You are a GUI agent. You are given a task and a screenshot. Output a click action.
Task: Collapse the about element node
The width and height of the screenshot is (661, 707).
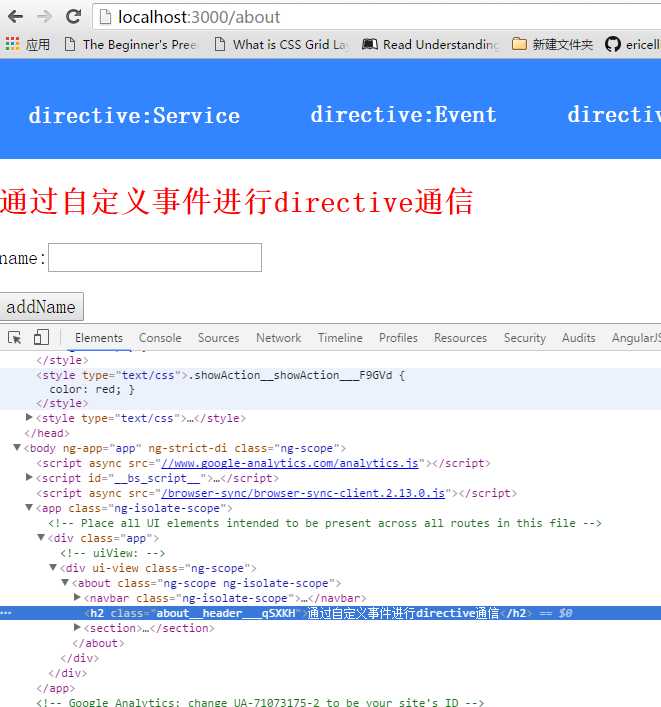(65, 582)
